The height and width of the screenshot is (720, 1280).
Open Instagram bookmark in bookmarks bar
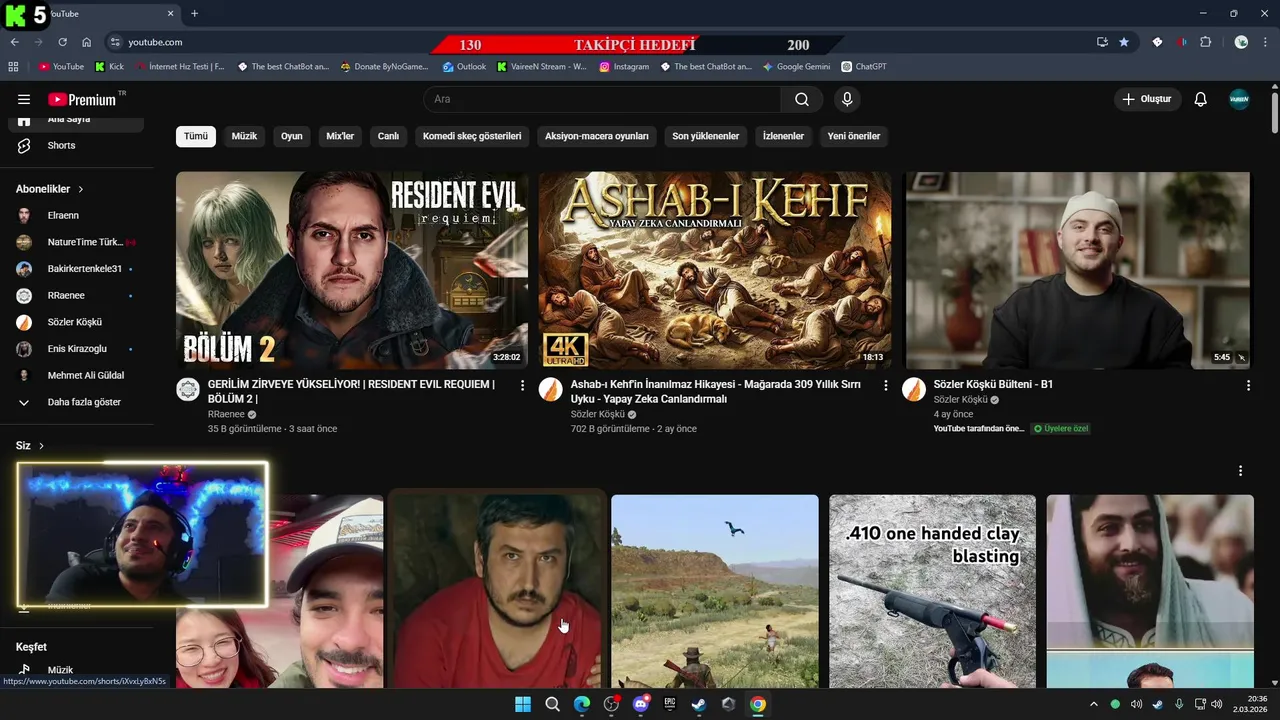point(624,67)
